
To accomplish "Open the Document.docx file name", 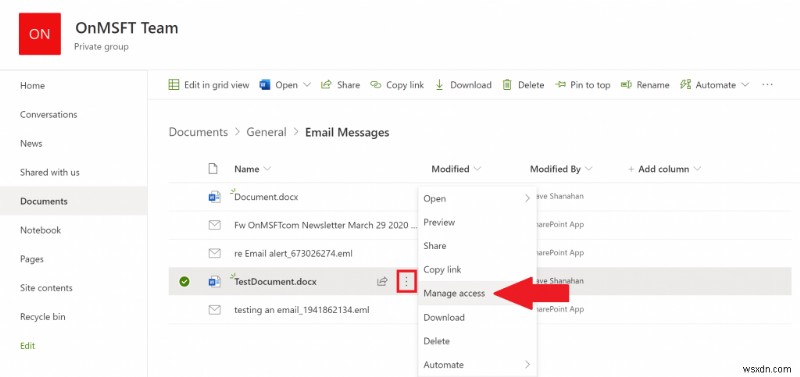I will (266, 197).
